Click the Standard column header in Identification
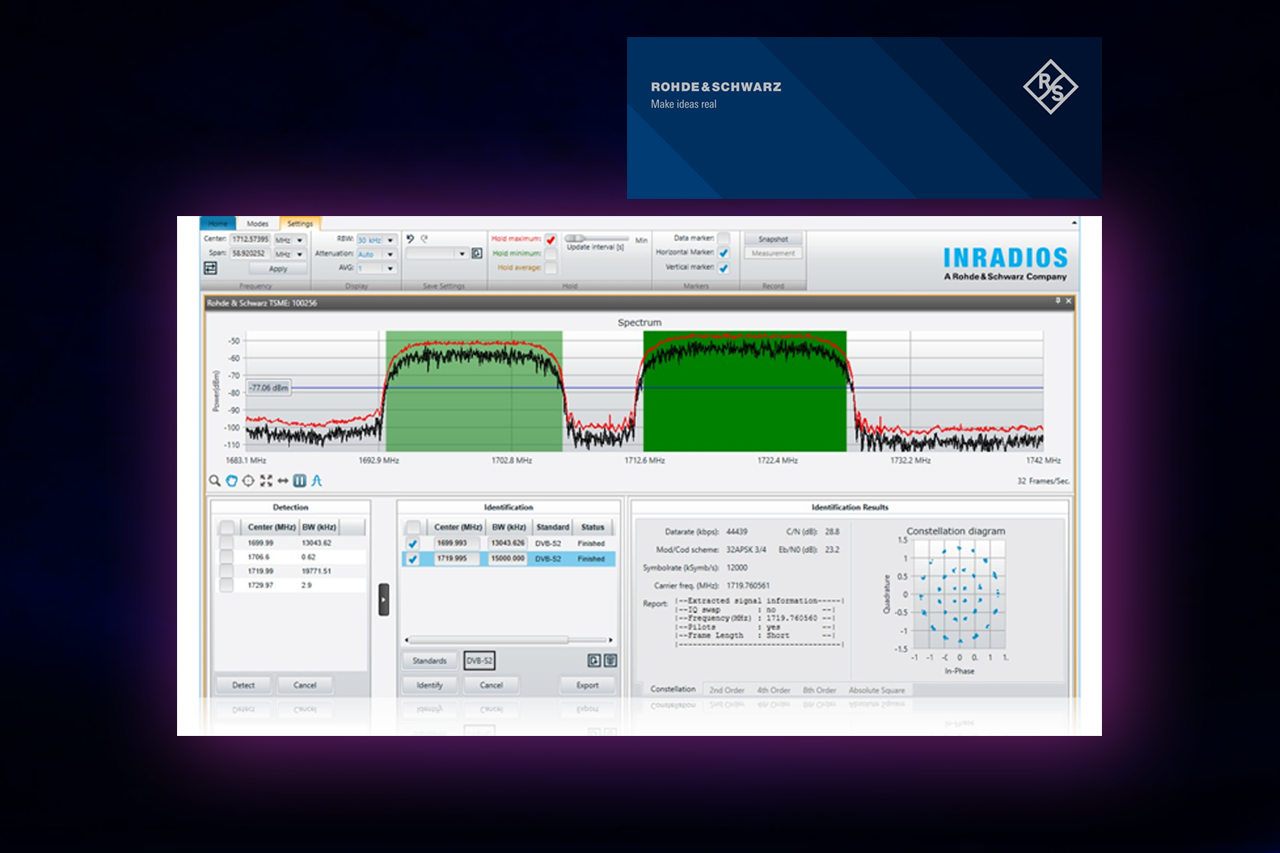This screenshot has width=1280, height=853. click(552, 527)
